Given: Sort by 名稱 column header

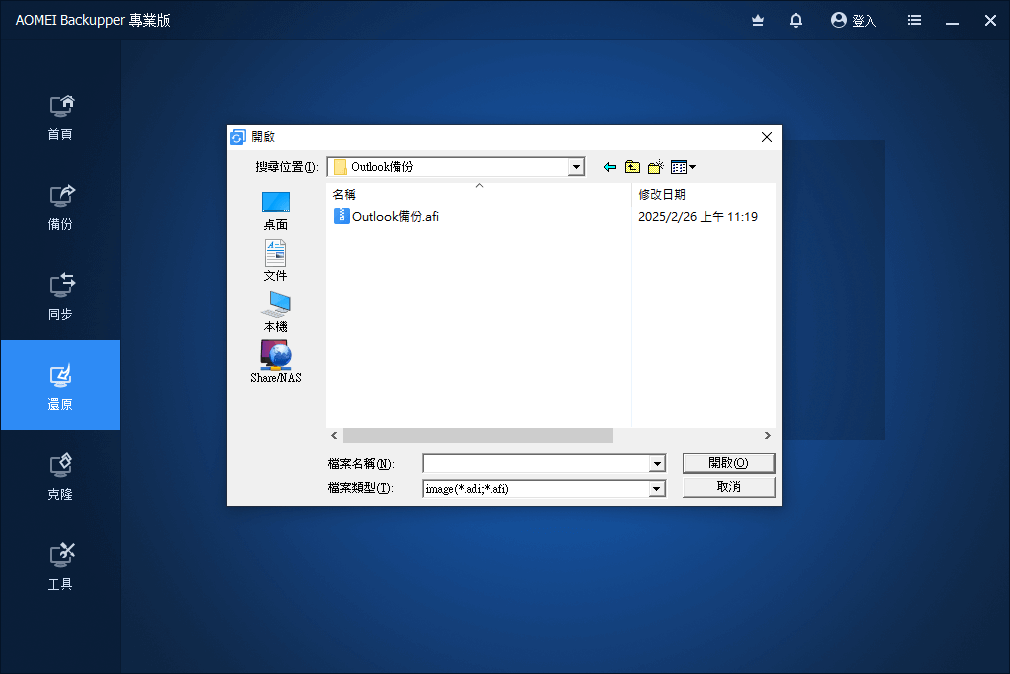Looking at the screenshot, I should pos(479,194).
